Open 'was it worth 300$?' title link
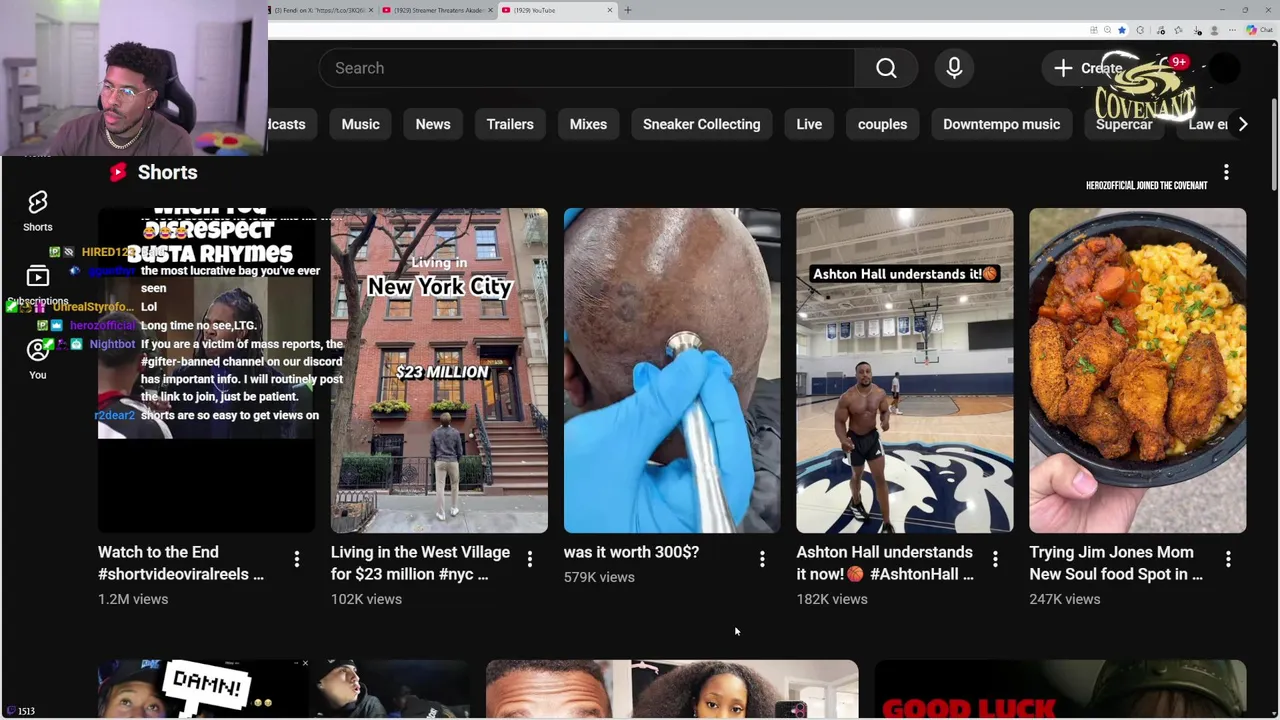This screenshot has width=1280, height=720. (631, 552)
